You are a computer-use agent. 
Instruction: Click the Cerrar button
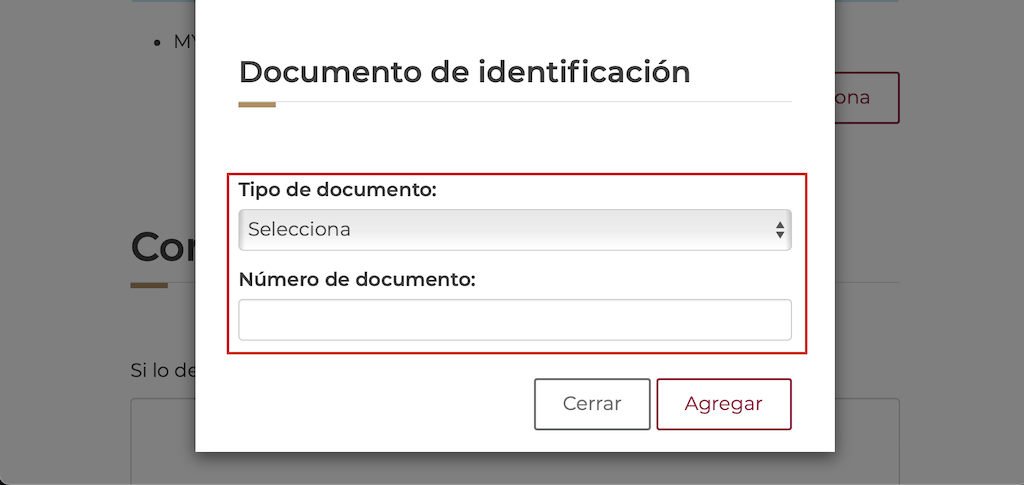[x=592, y=404]
